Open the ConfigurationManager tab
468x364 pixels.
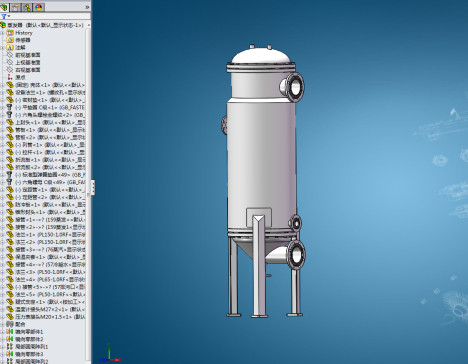(x=27, y=7)
